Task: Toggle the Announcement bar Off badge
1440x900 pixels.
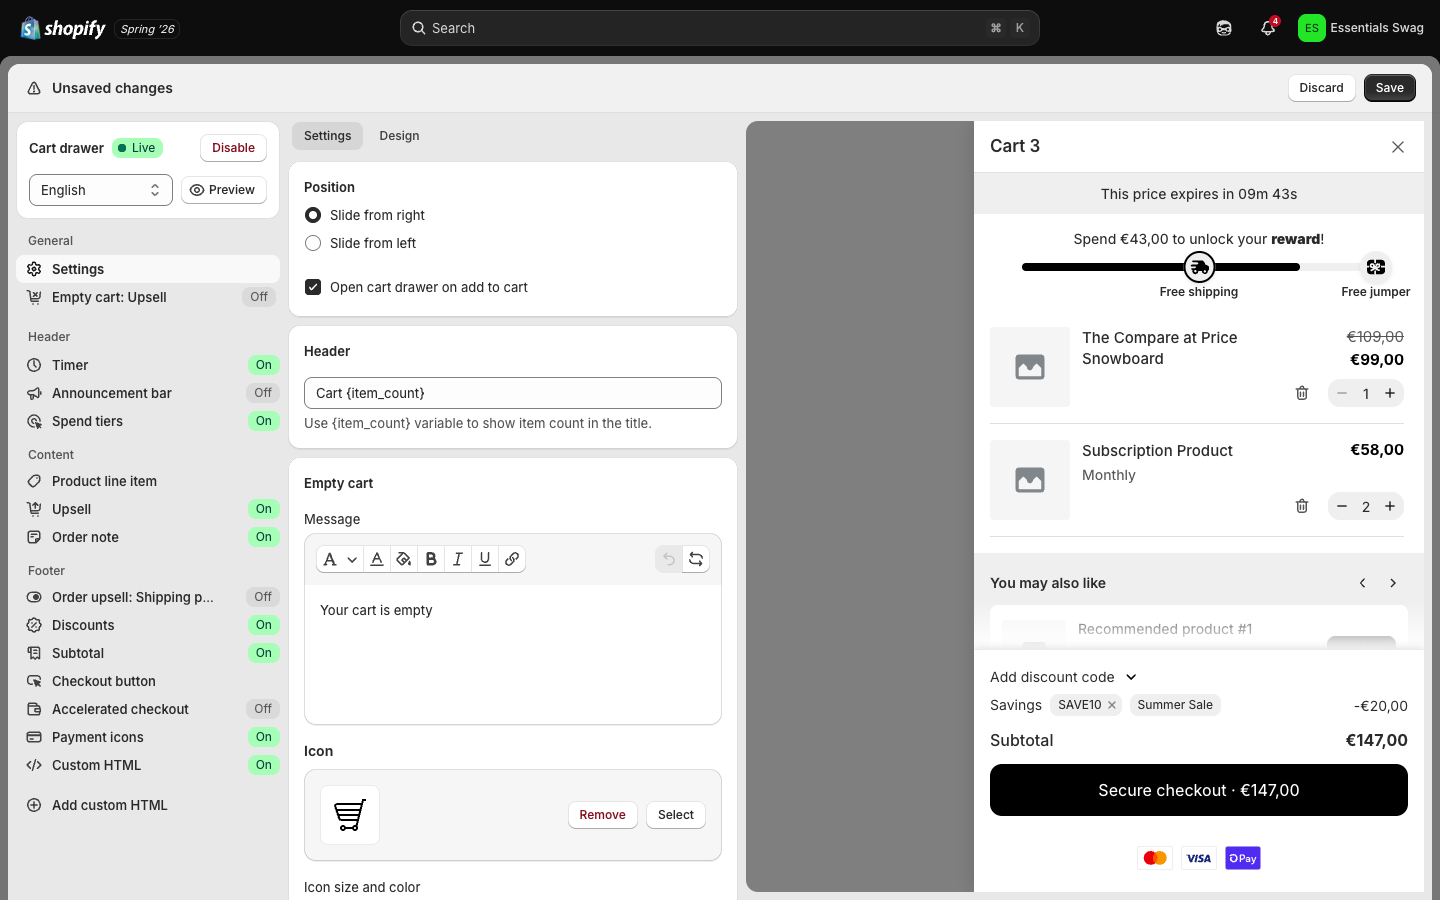Action: coord(263,393)
